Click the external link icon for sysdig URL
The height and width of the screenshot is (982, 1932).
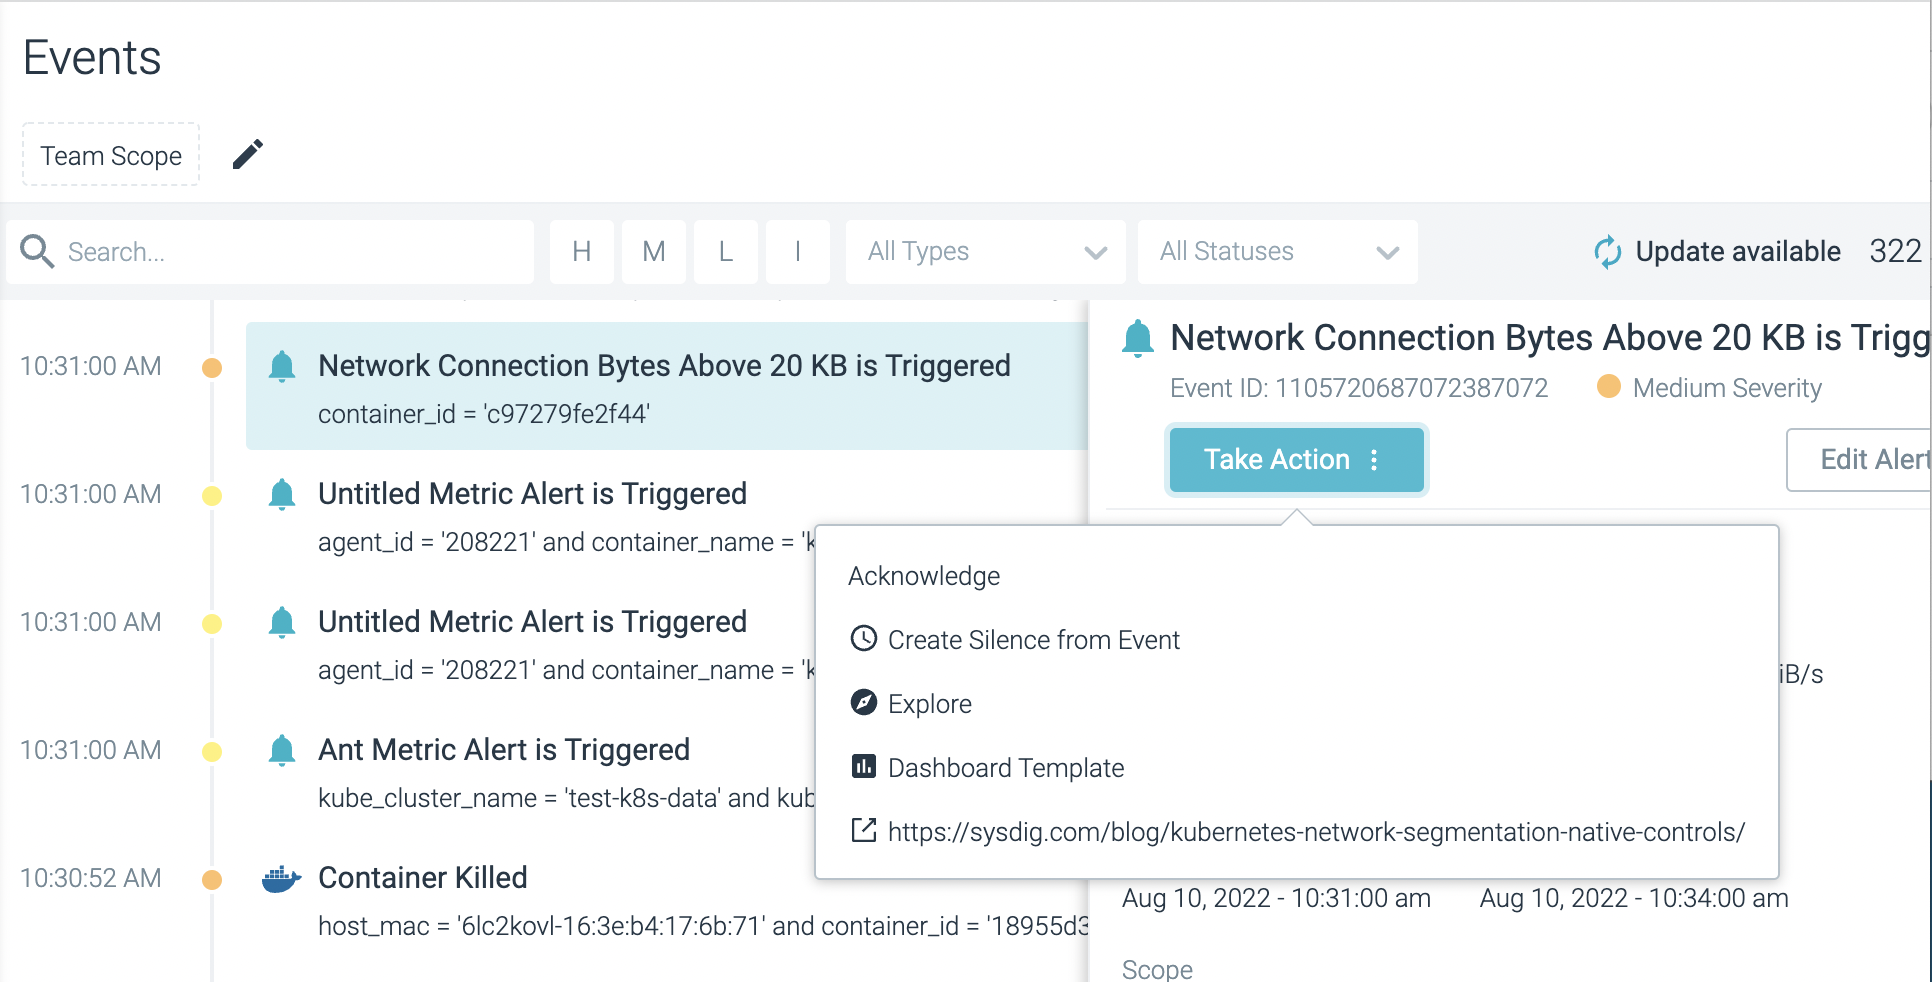864,831
